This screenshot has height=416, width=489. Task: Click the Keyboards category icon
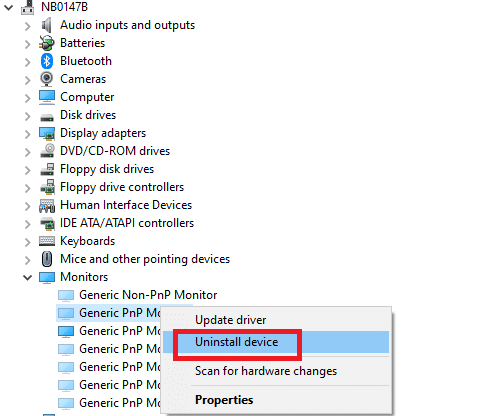click(x=47, y=241)
